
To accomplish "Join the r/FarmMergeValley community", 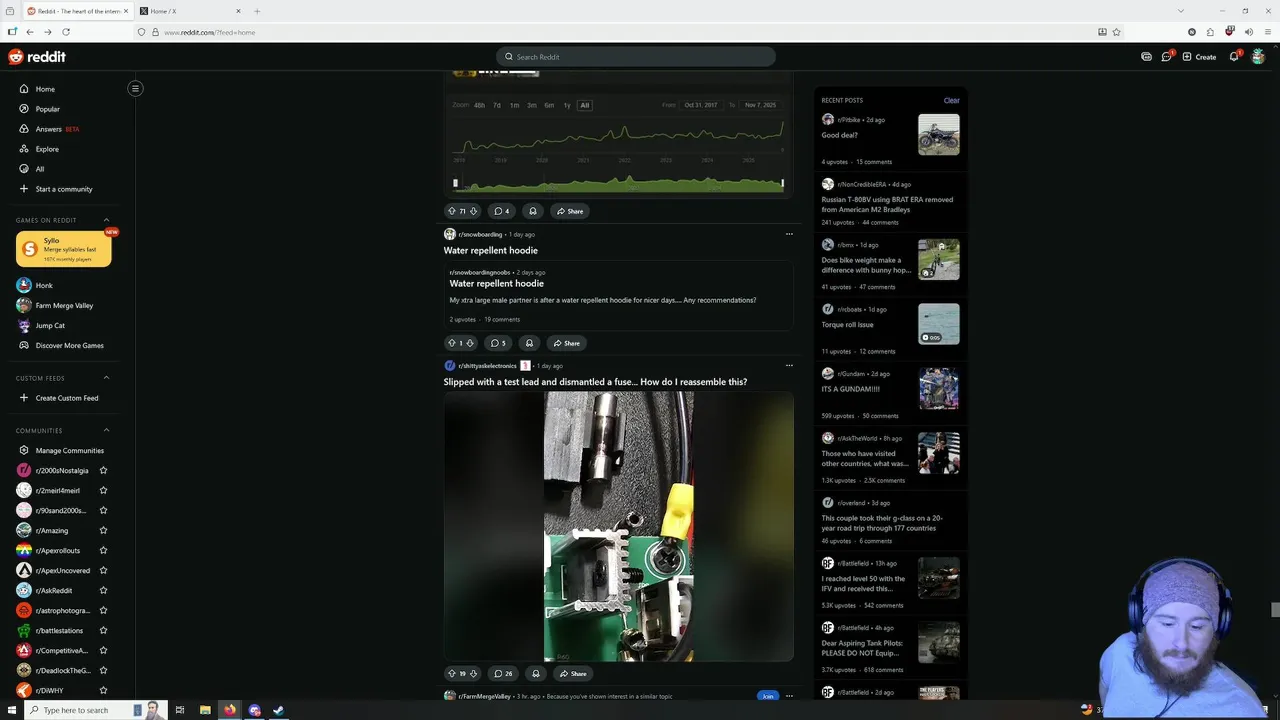I will (767, 696).
